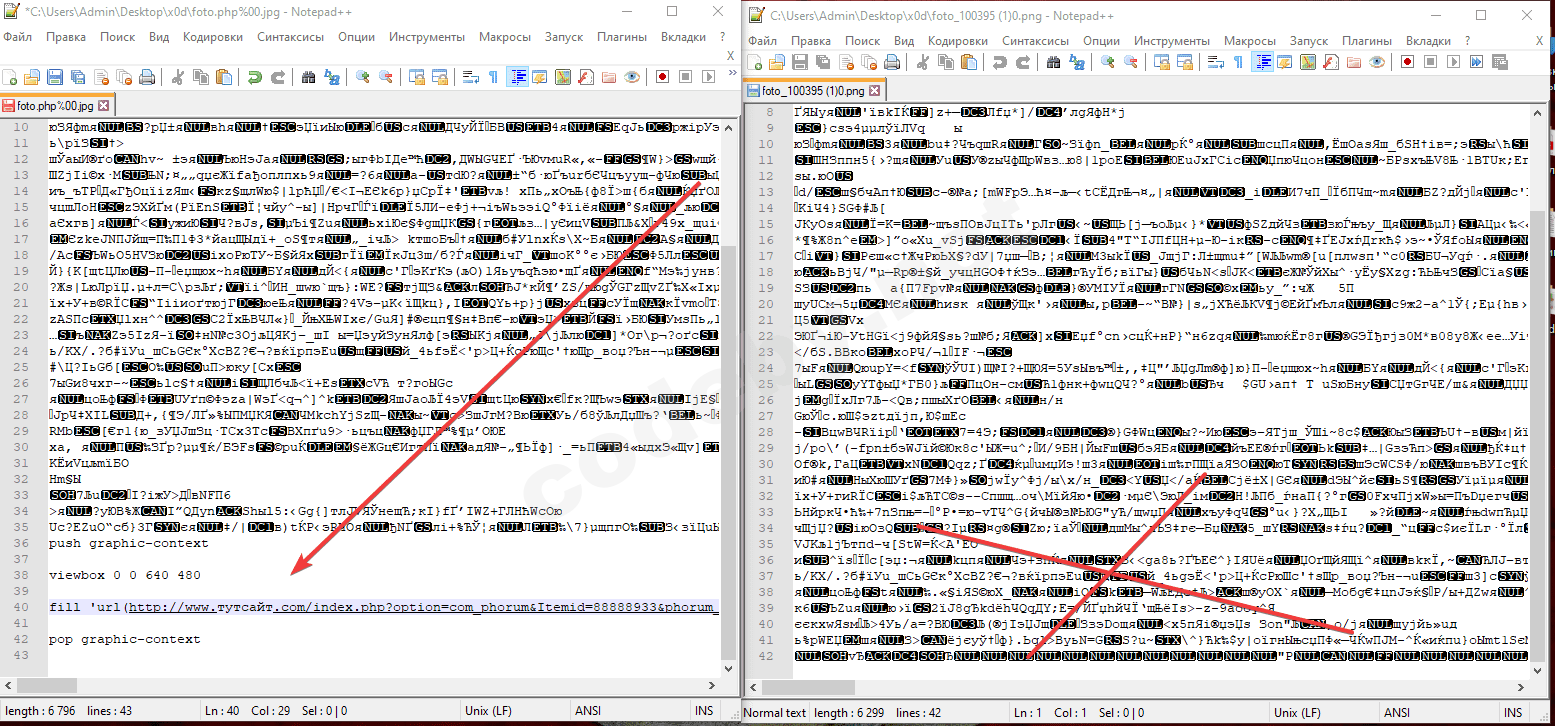Open Вид menu in foto_100395 png window
The height and width of the screenshot is (726, 1555).
904,41
